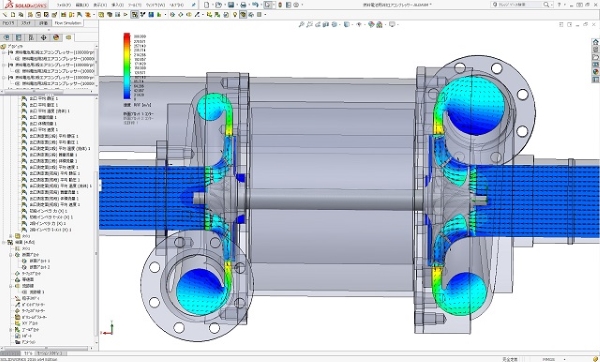Click the DisplayManager color sphere tab icon

click(x=56, y=38)
